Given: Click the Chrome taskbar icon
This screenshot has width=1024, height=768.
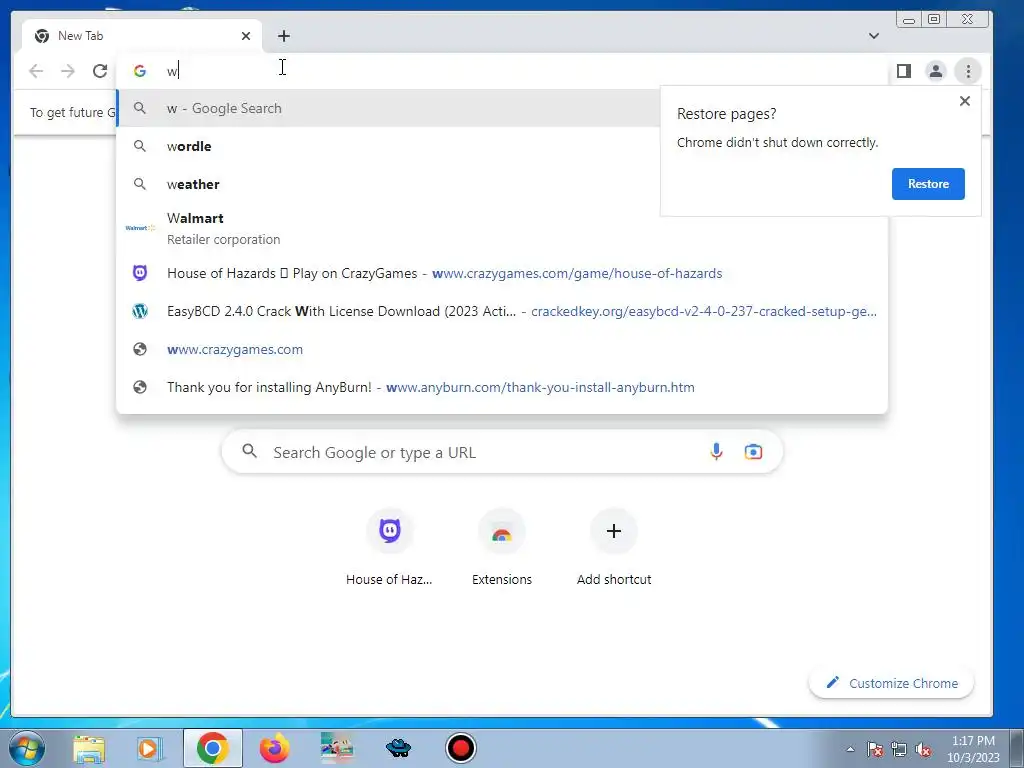Looking at the screenshot, I should (x=213, y=748).
